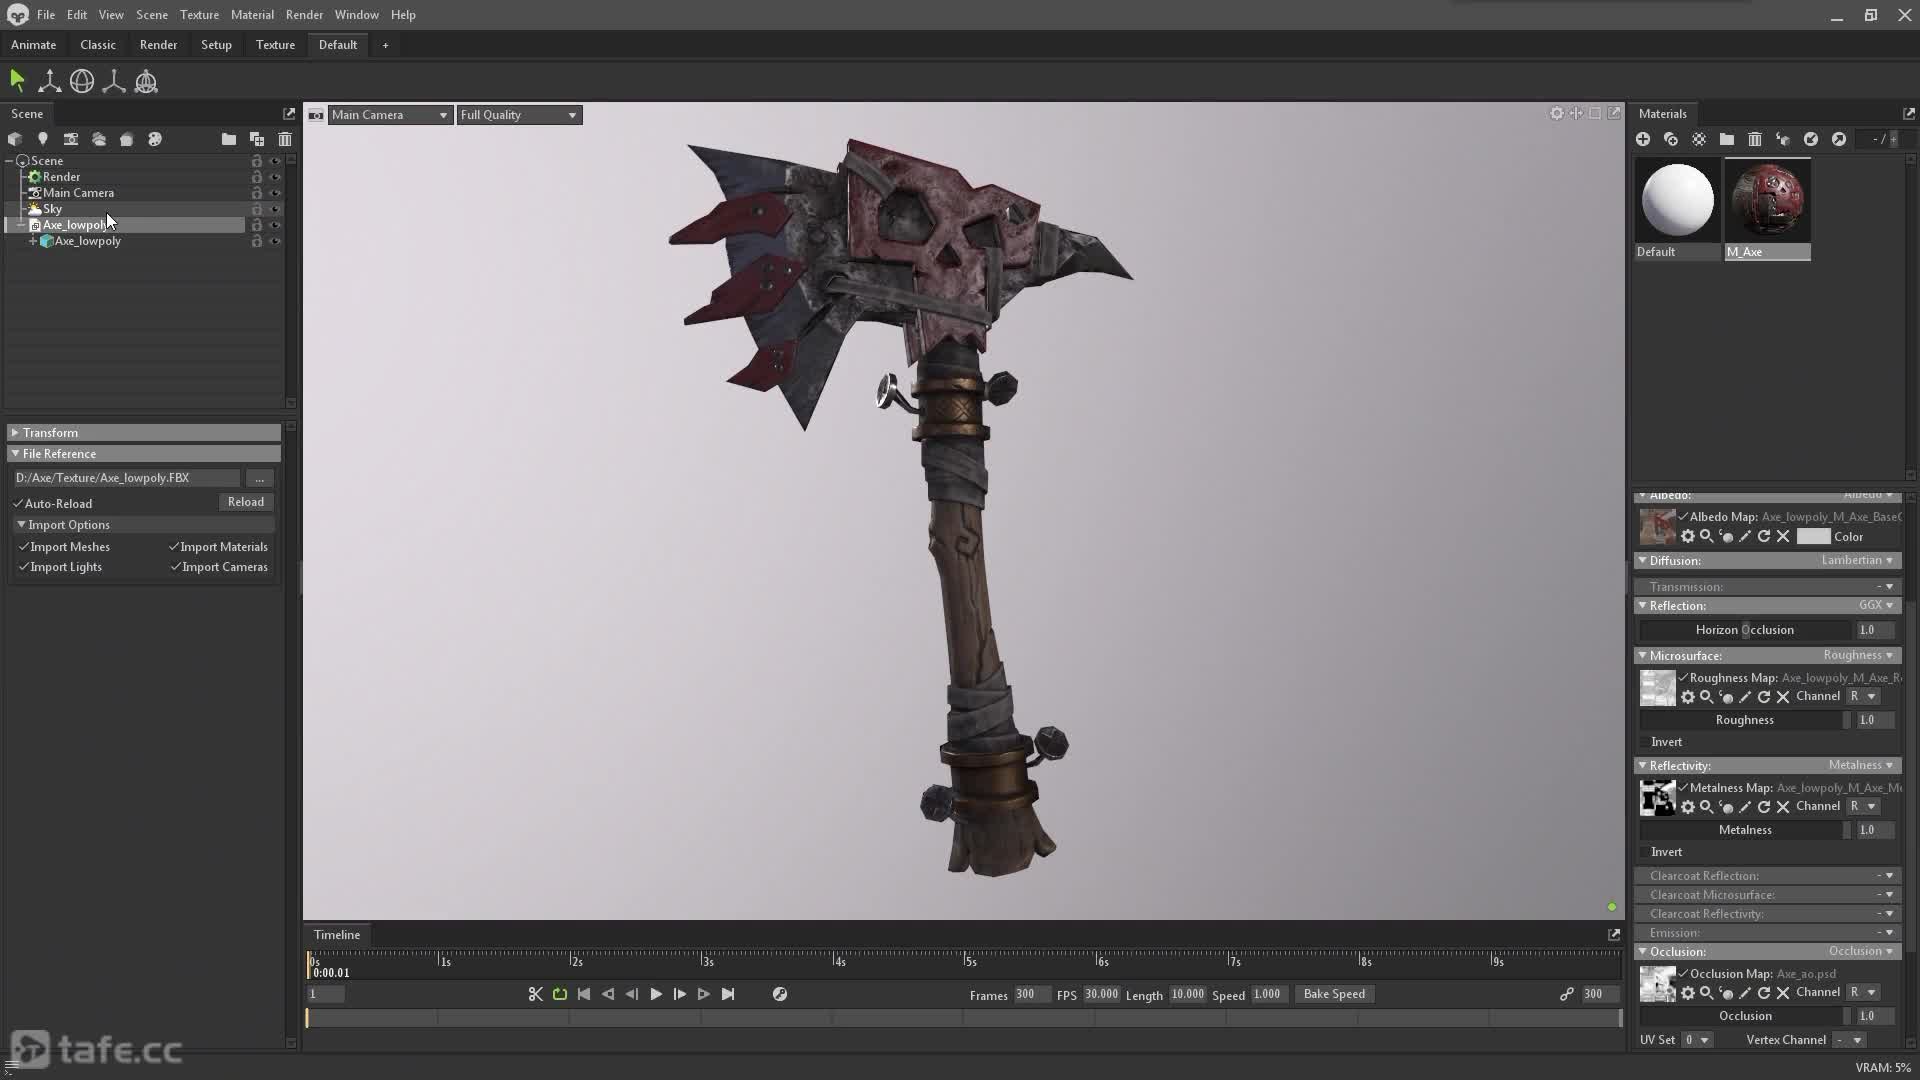Delete material using Materials trash icon
Image resolution: width=1920 pixels, height=1080 pixels.
click(x=1755, y=139)
